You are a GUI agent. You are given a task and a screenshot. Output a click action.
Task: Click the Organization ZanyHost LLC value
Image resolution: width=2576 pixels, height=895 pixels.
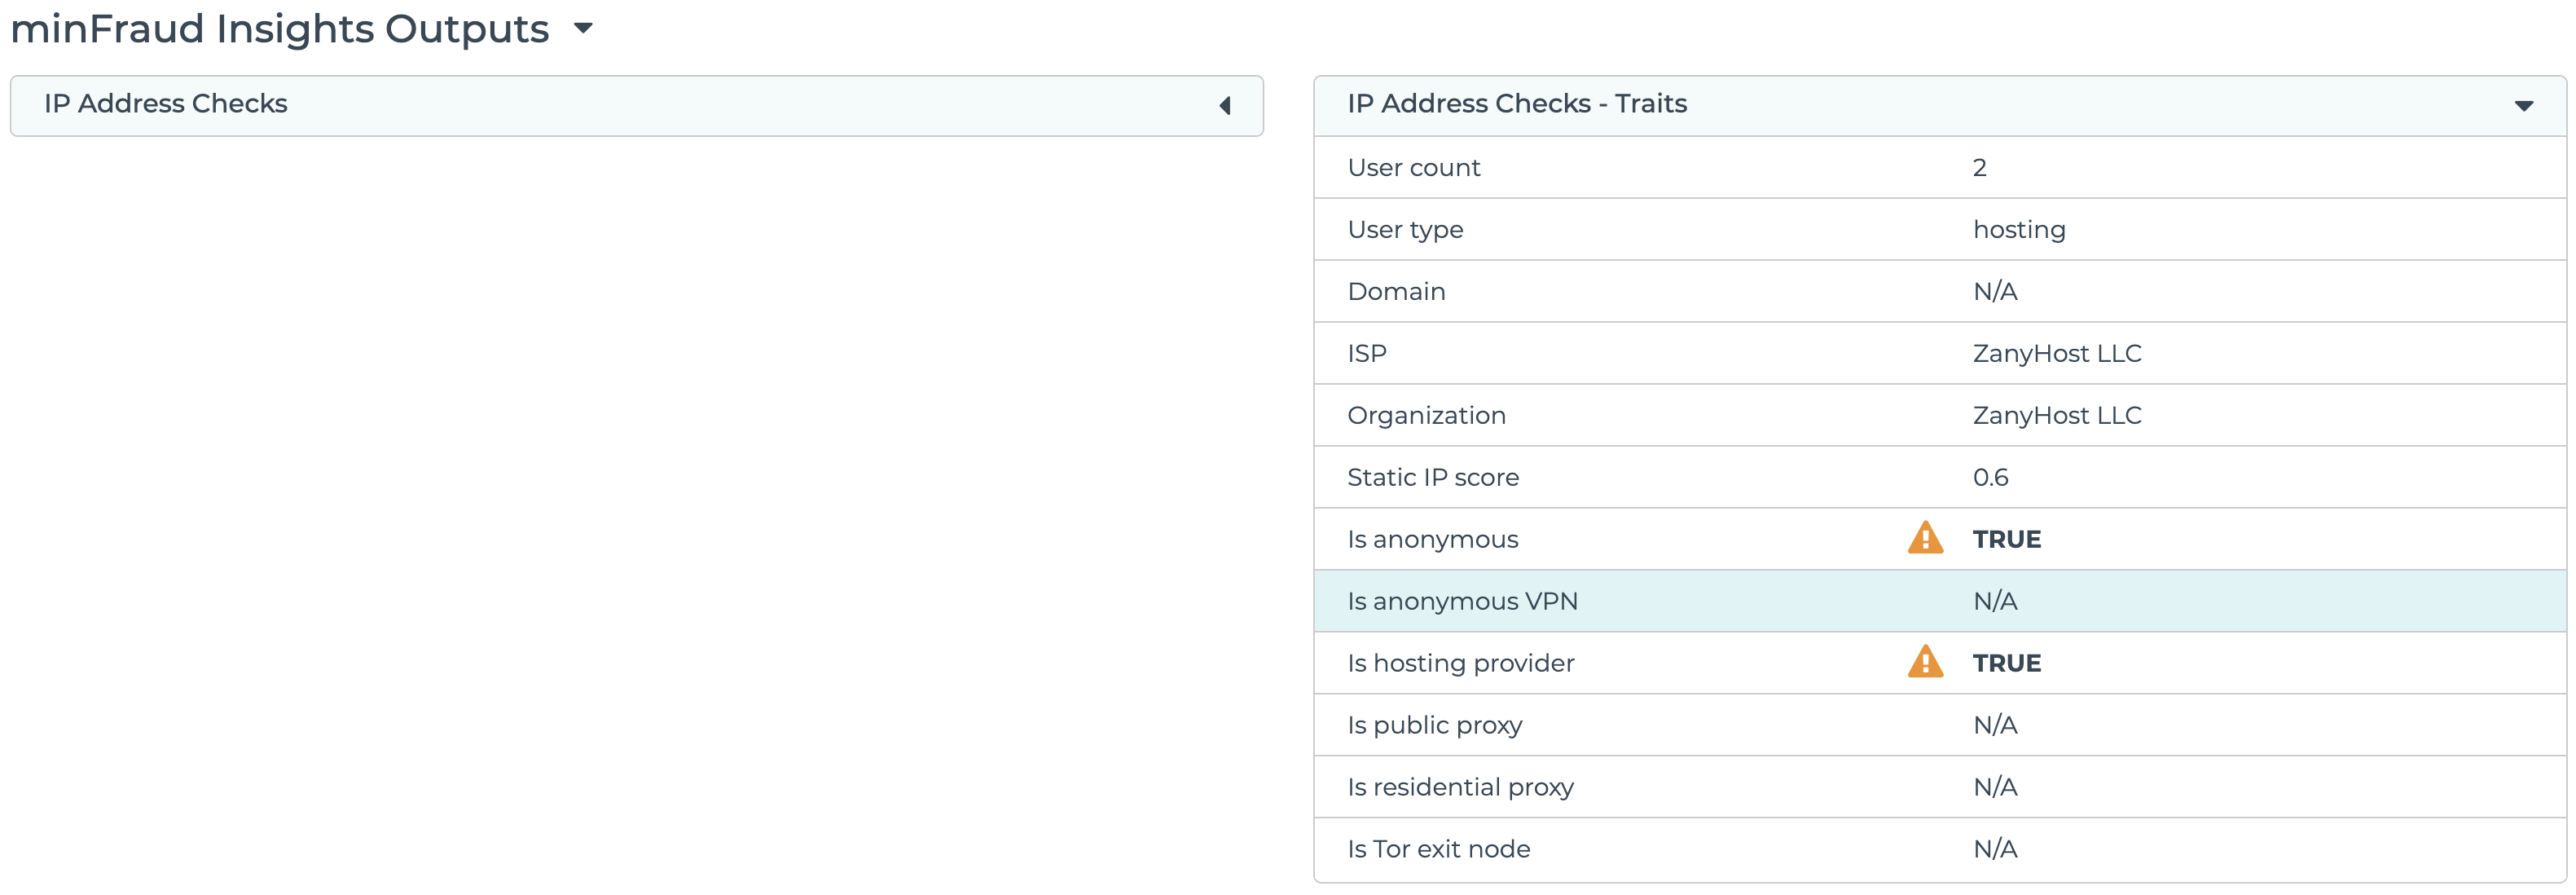click(x=2056, y=415)
